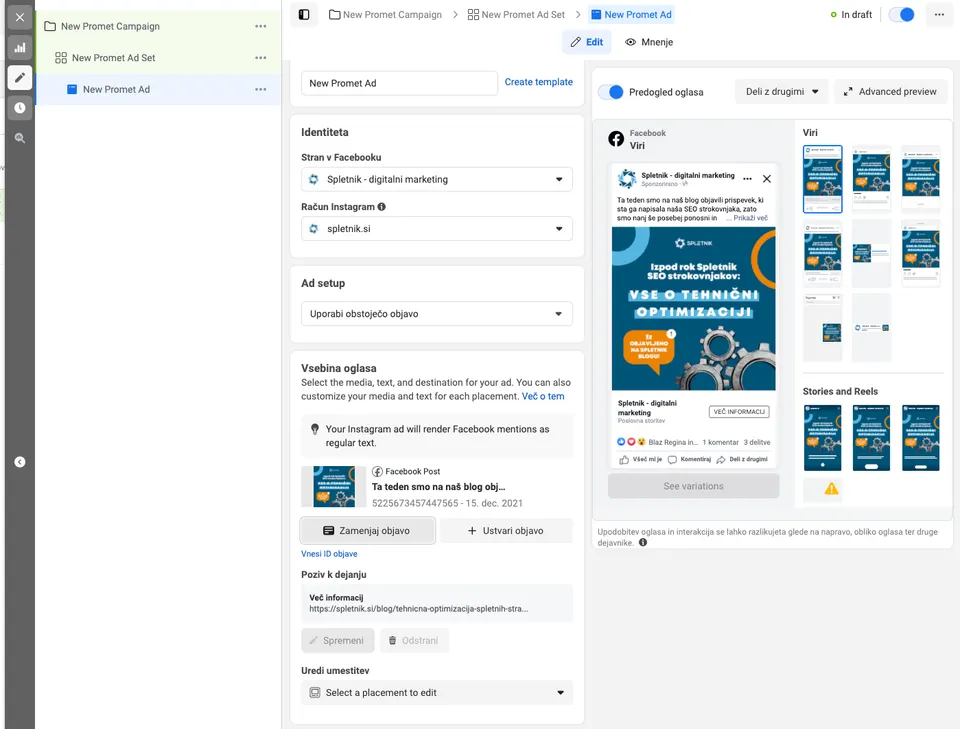The width and height of the screenshot is (960, 729).
Task: Select New Promet Campaign in tree
Action: coord(110,26)
